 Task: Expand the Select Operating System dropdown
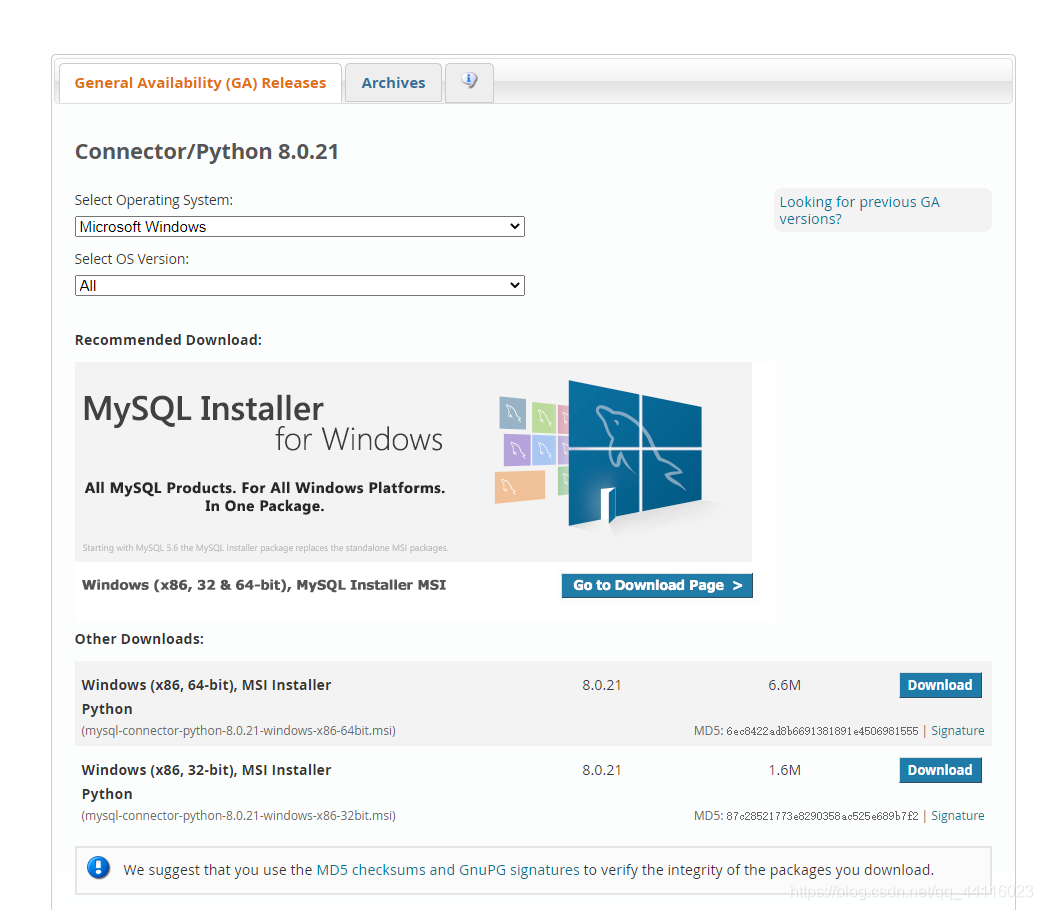(x=299, y=227)
